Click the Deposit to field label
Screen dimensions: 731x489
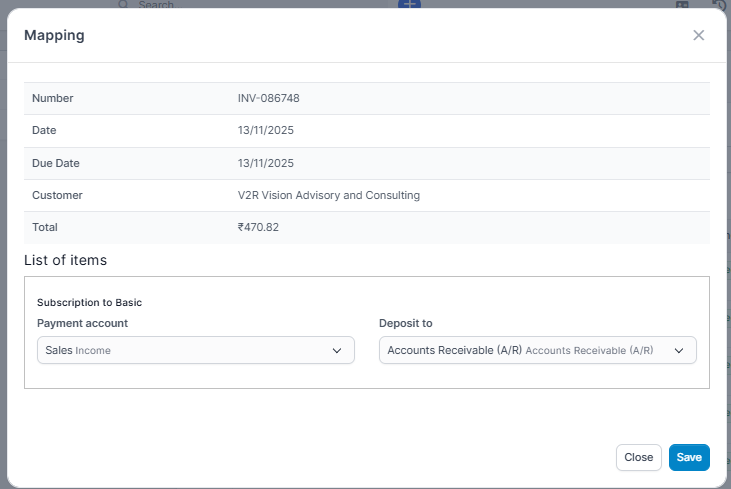405,323
